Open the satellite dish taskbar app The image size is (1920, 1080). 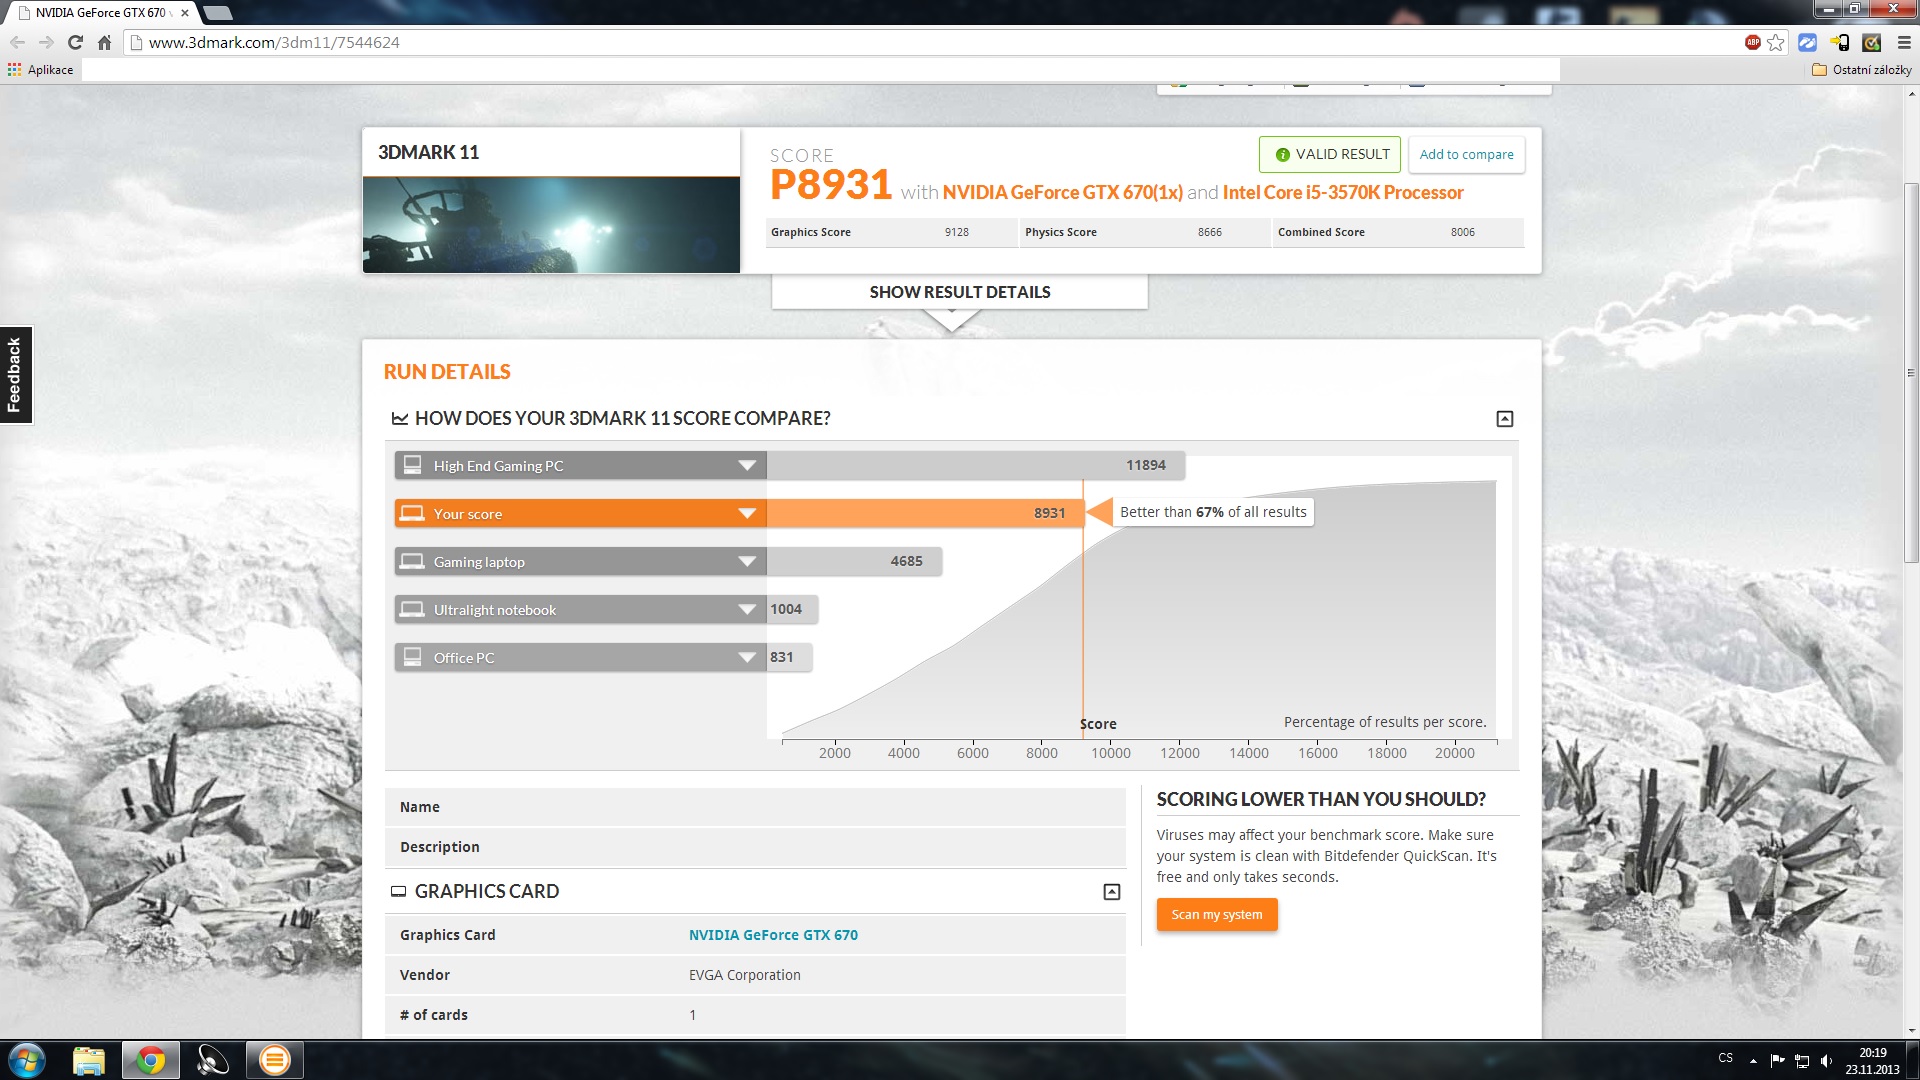click(x=212, y=1060)
